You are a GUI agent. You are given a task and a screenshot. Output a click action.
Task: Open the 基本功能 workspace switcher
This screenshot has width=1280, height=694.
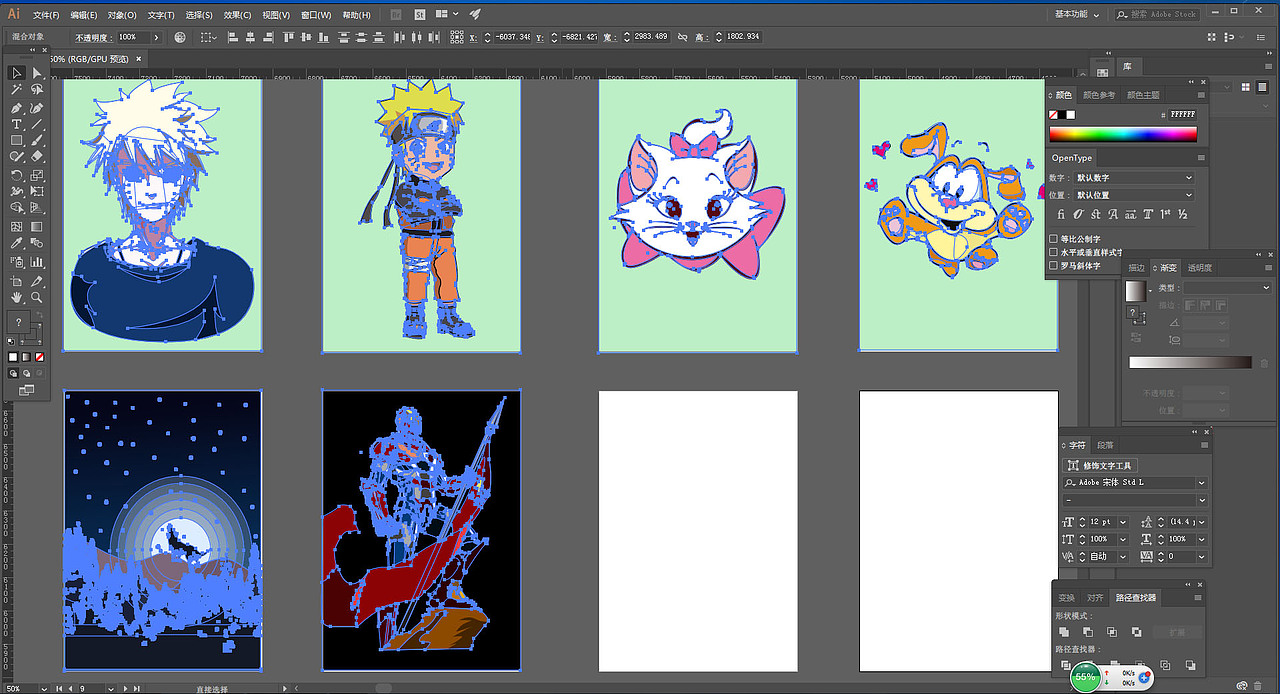click(1077, 14)
